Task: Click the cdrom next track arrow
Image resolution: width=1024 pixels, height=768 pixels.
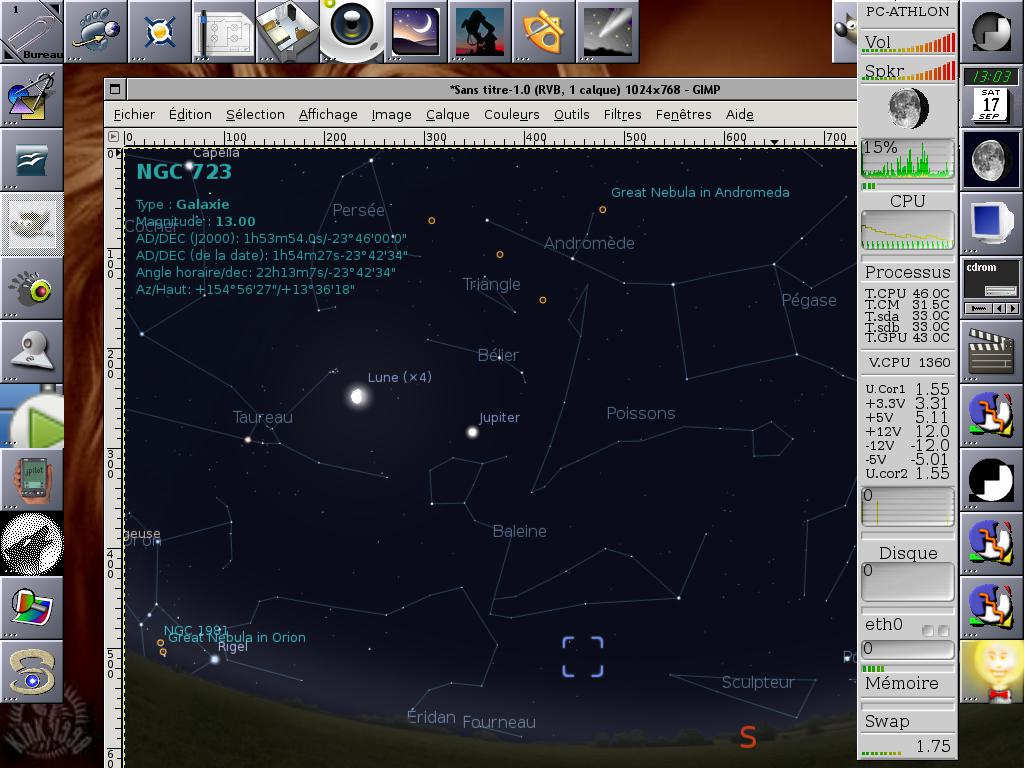Action: tap(1012, 308)
